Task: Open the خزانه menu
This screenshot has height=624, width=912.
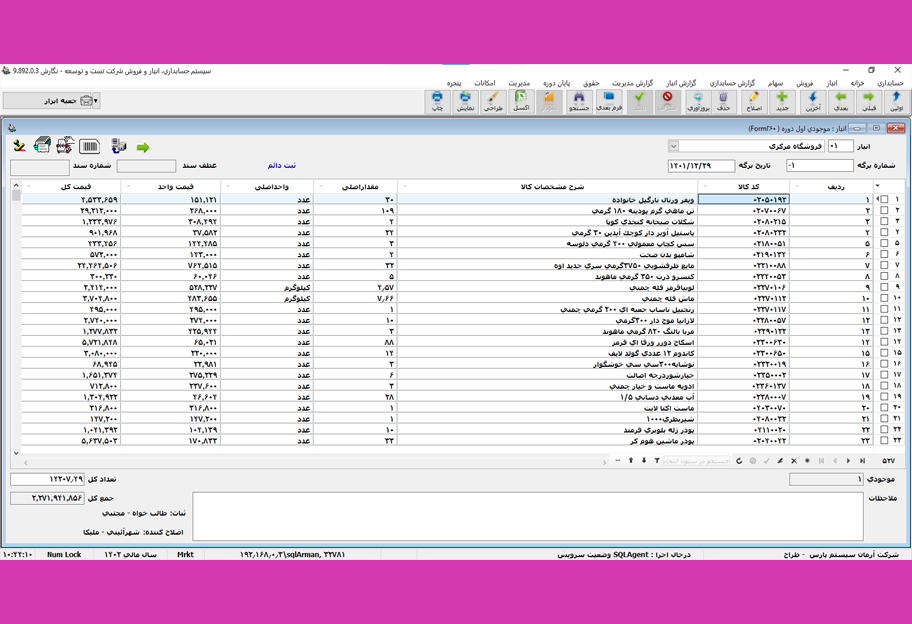Action: [x=857, y=83]
